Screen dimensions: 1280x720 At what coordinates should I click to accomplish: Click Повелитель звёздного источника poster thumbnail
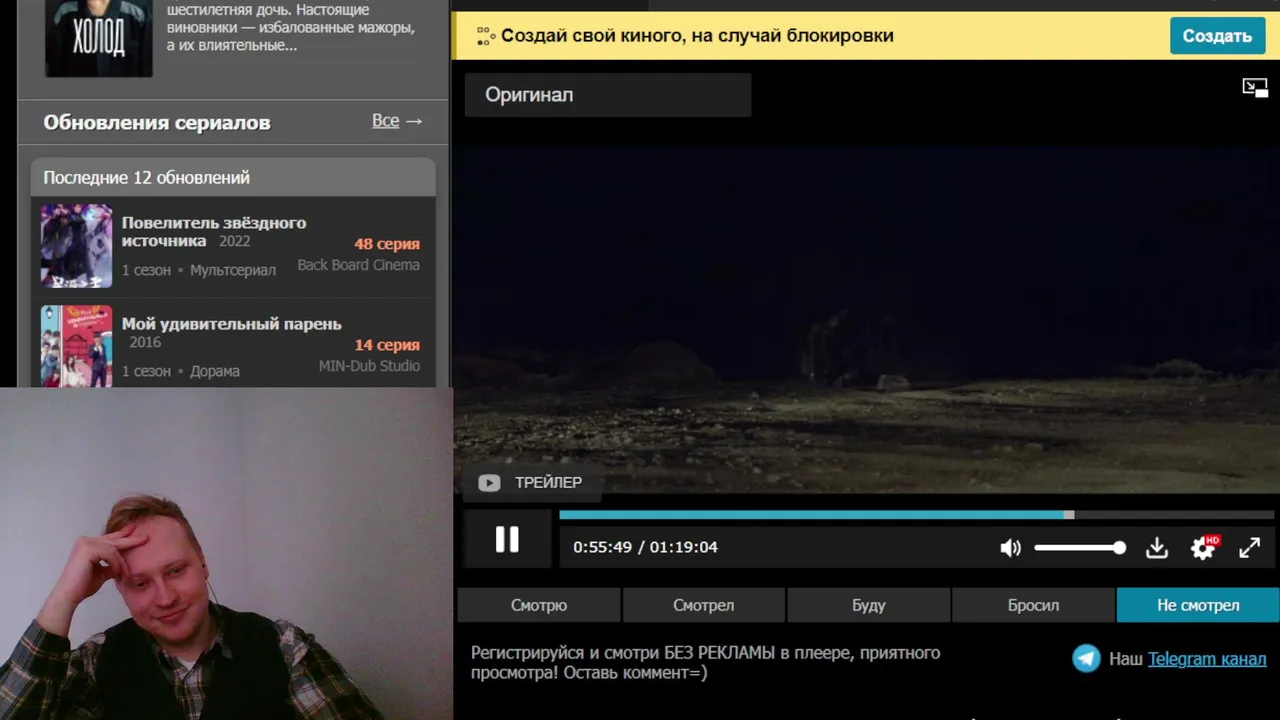click(x=77, y=246)
